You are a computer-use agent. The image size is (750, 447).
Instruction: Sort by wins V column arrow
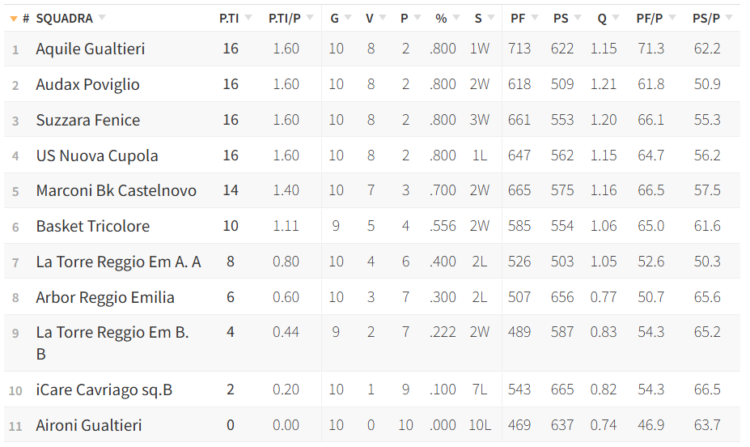pos(382,18)
